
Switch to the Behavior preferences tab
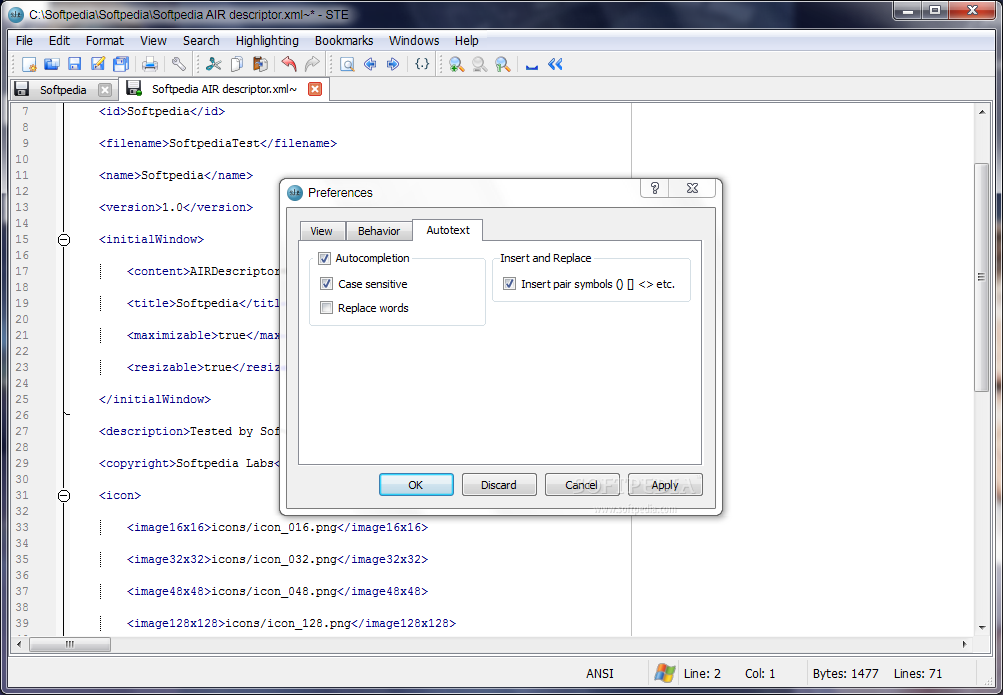[x=379, y=231]
